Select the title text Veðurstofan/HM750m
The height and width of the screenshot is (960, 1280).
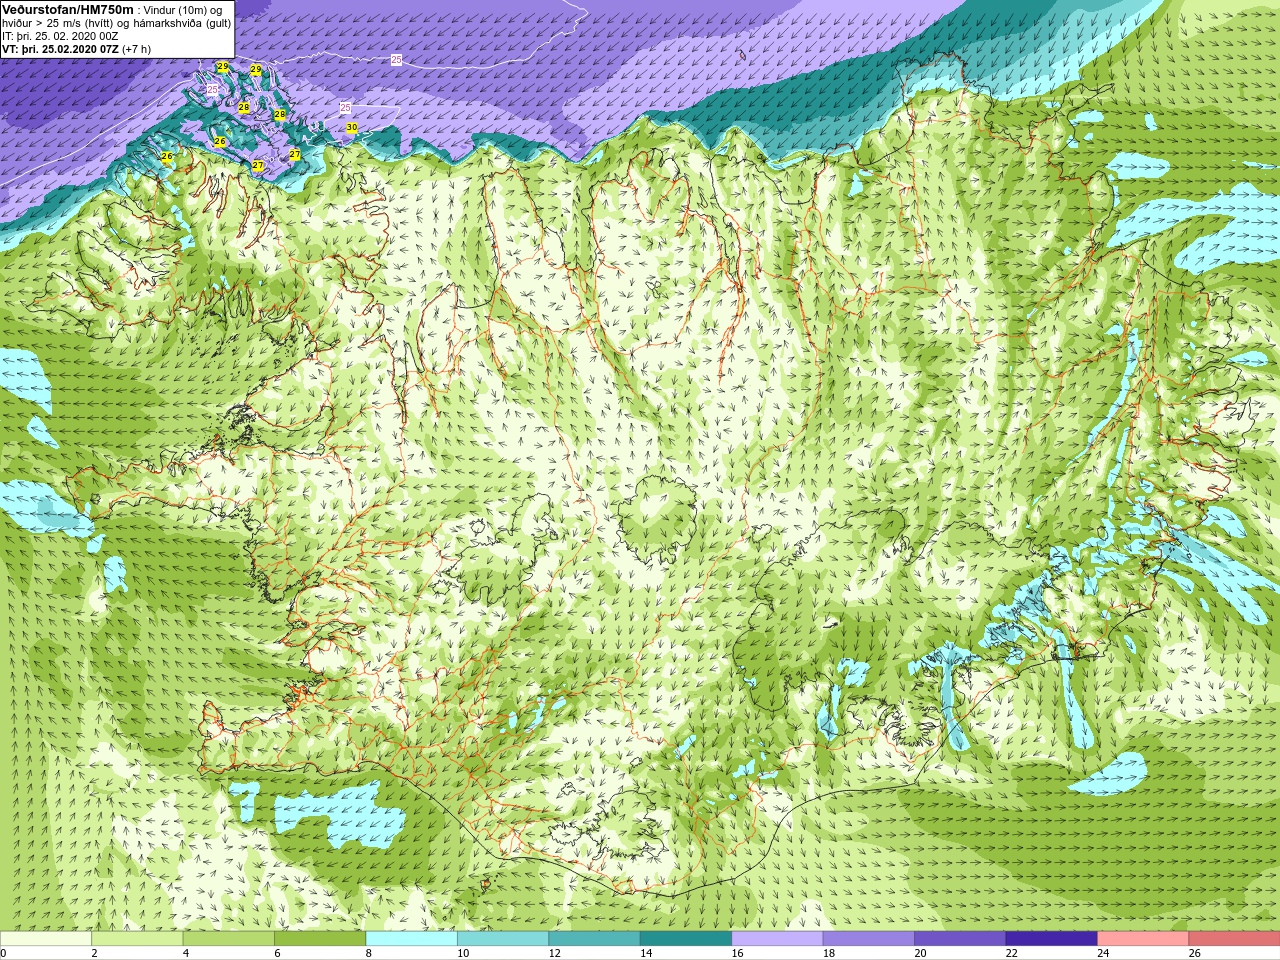pos(68,9)
